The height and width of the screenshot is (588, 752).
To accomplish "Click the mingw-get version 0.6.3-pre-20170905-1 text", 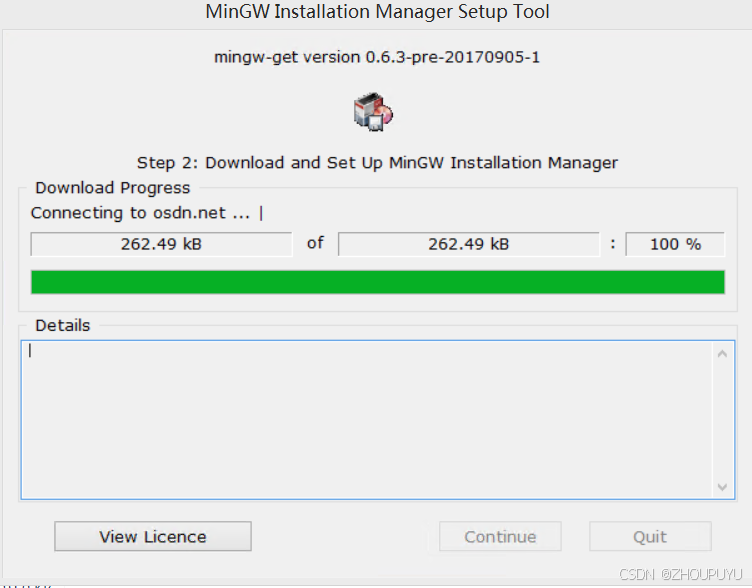I will [x=377, y=57].
